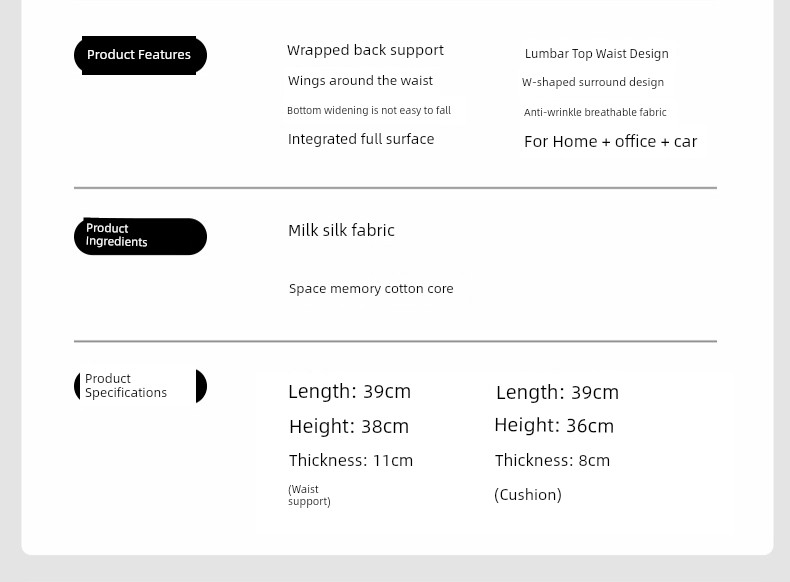Click Thickness: 8cm specification
This screenshot has height=582, width=790.
tap(552, 460)
